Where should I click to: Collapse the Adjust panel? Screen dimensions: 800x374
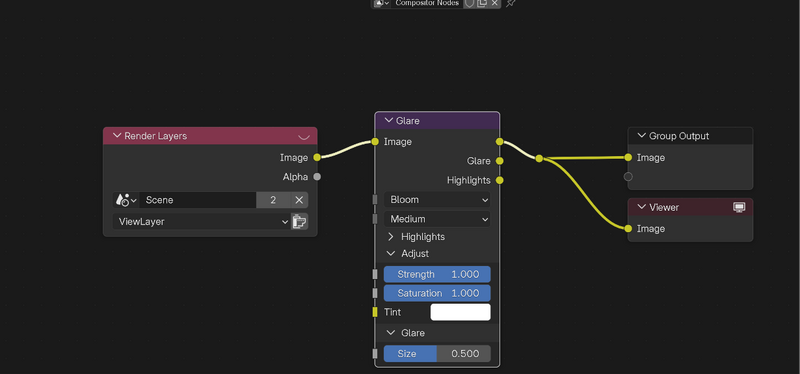pyautogui.click(x=391, y=254)
